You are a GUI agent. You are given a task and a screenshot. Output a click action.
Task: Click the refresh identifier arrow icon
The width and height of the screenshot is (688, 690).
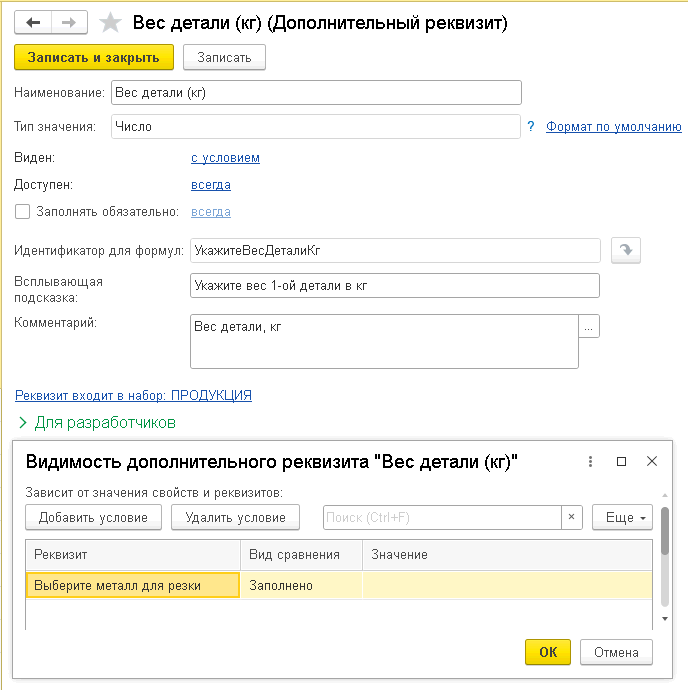click(626, 250)
